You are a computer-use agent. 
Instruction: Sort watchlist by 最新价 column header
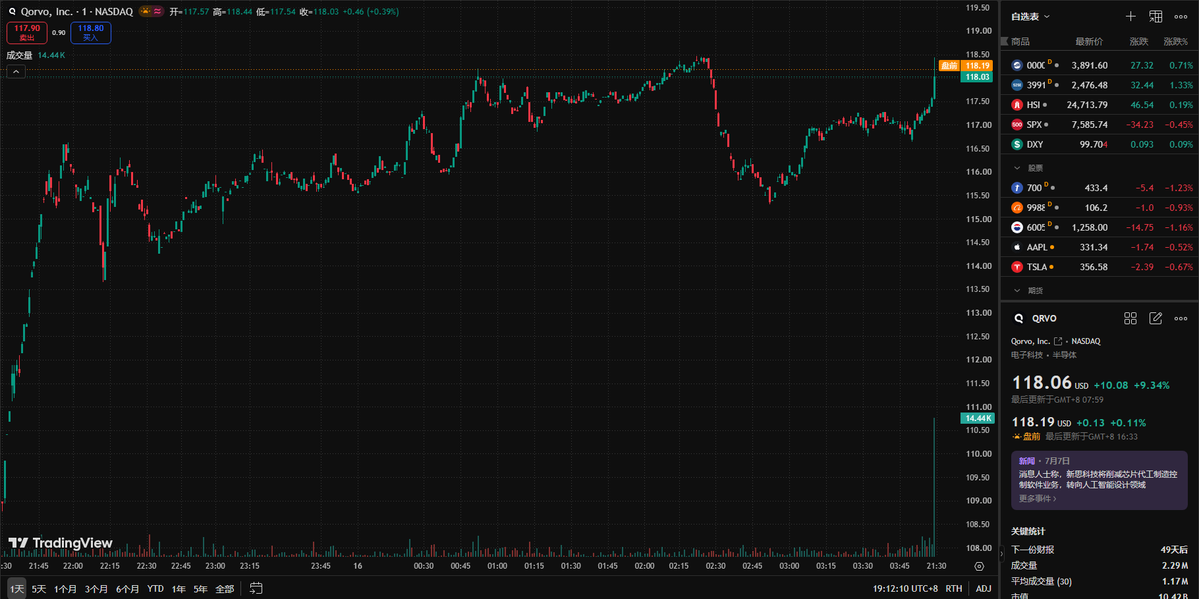click(x=1087, y=41)
